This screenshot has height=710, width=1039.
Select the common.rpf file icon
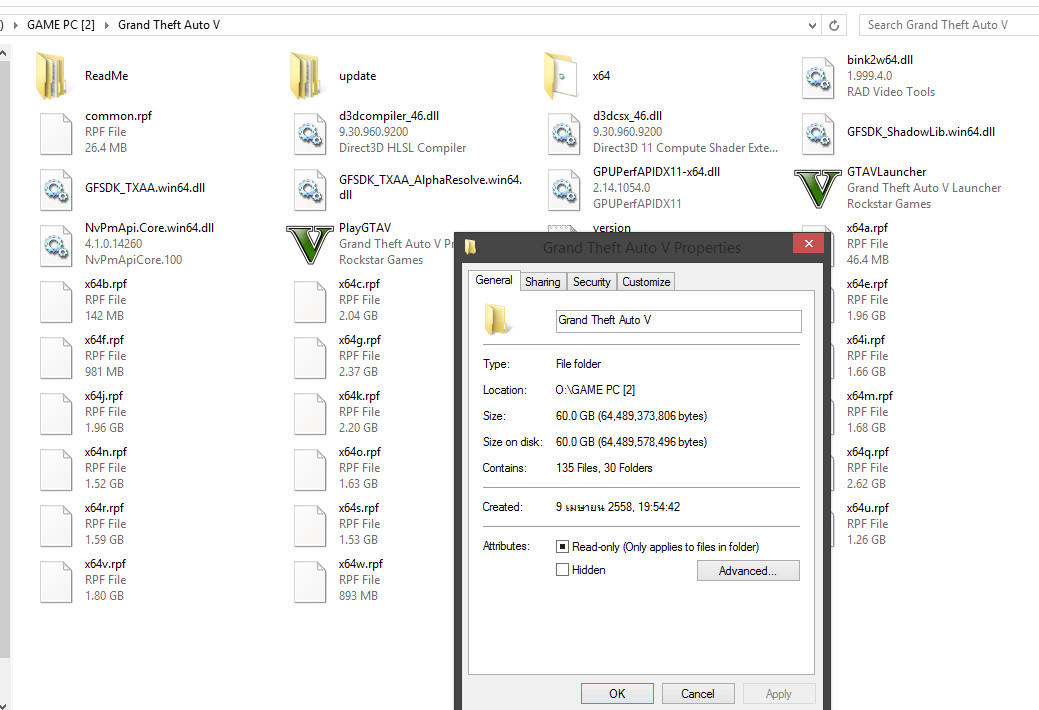point(56,133)
